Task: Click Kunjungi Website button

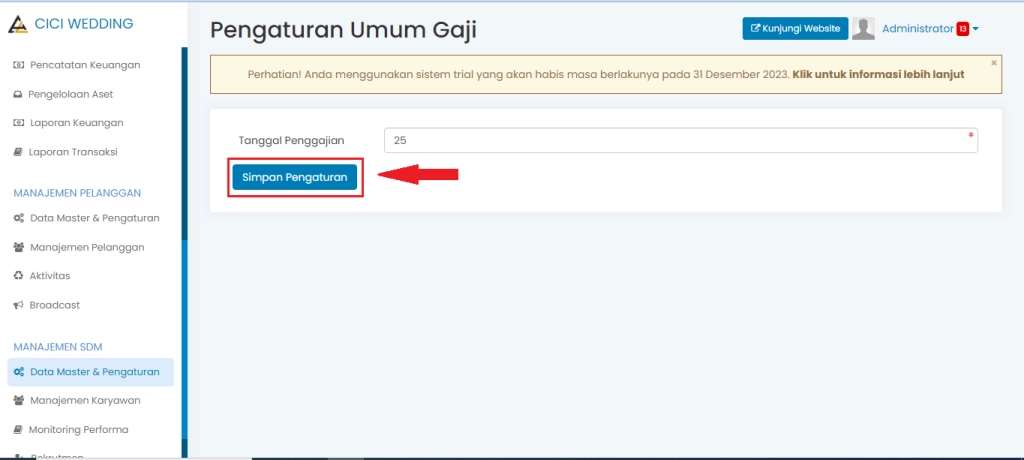Action: (795, 29)
